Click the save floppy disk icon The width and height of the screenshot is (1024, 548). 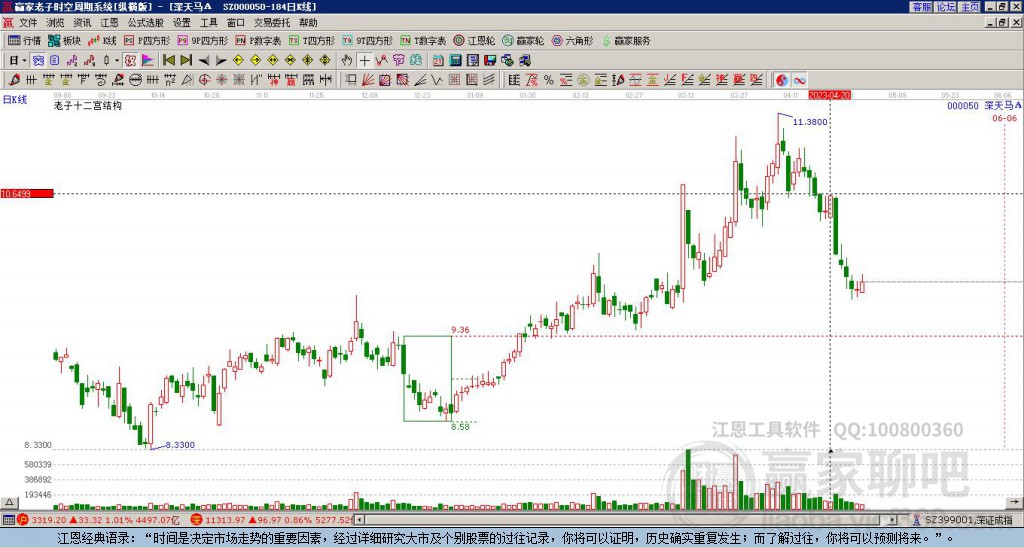tap(490, 61)
